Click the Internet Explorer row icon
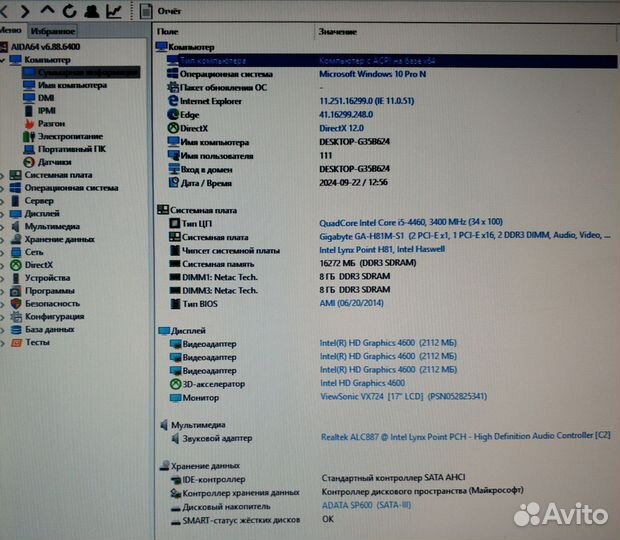620x540 pixels. [173, 101]
